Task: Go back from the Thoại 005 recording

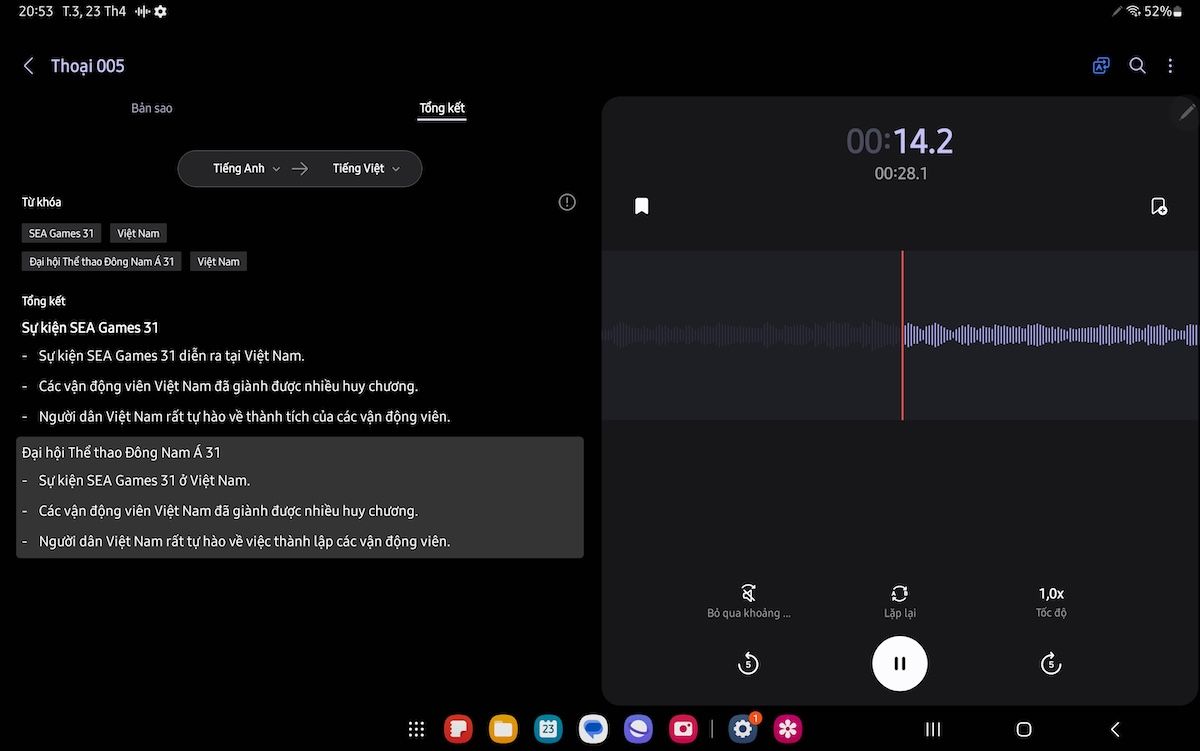Action: [28, 66]
